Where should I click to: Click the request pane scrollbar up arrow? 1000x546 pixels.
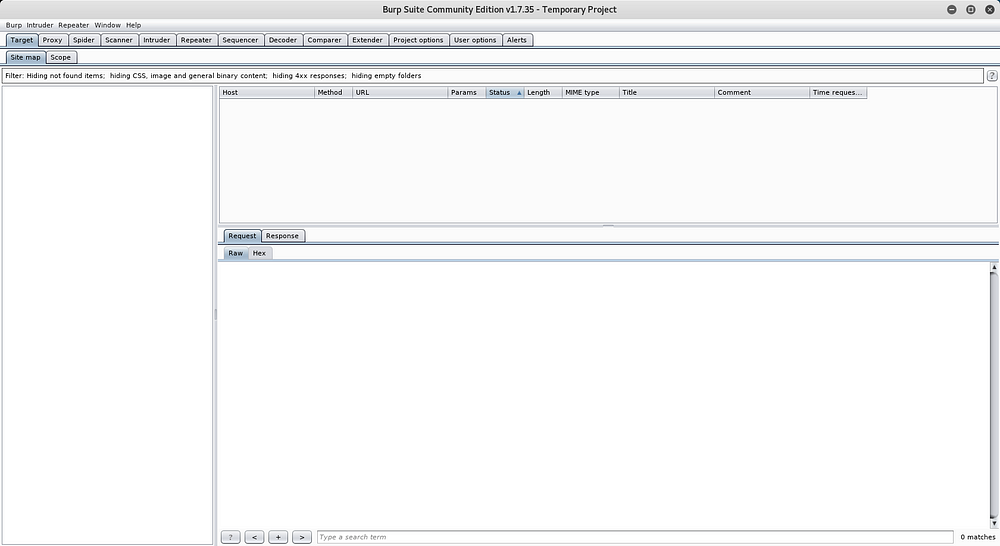click(994, 267)
